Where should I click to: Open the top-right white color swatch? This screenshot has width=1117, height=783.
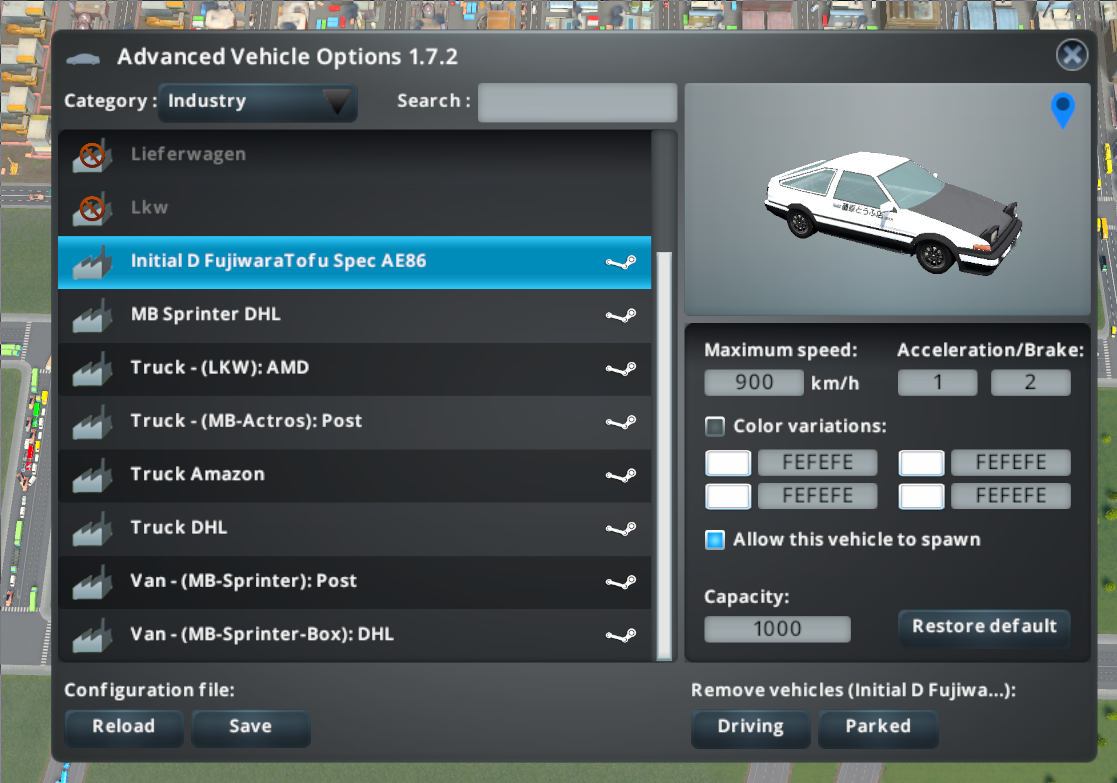click(x=921, y=463)
